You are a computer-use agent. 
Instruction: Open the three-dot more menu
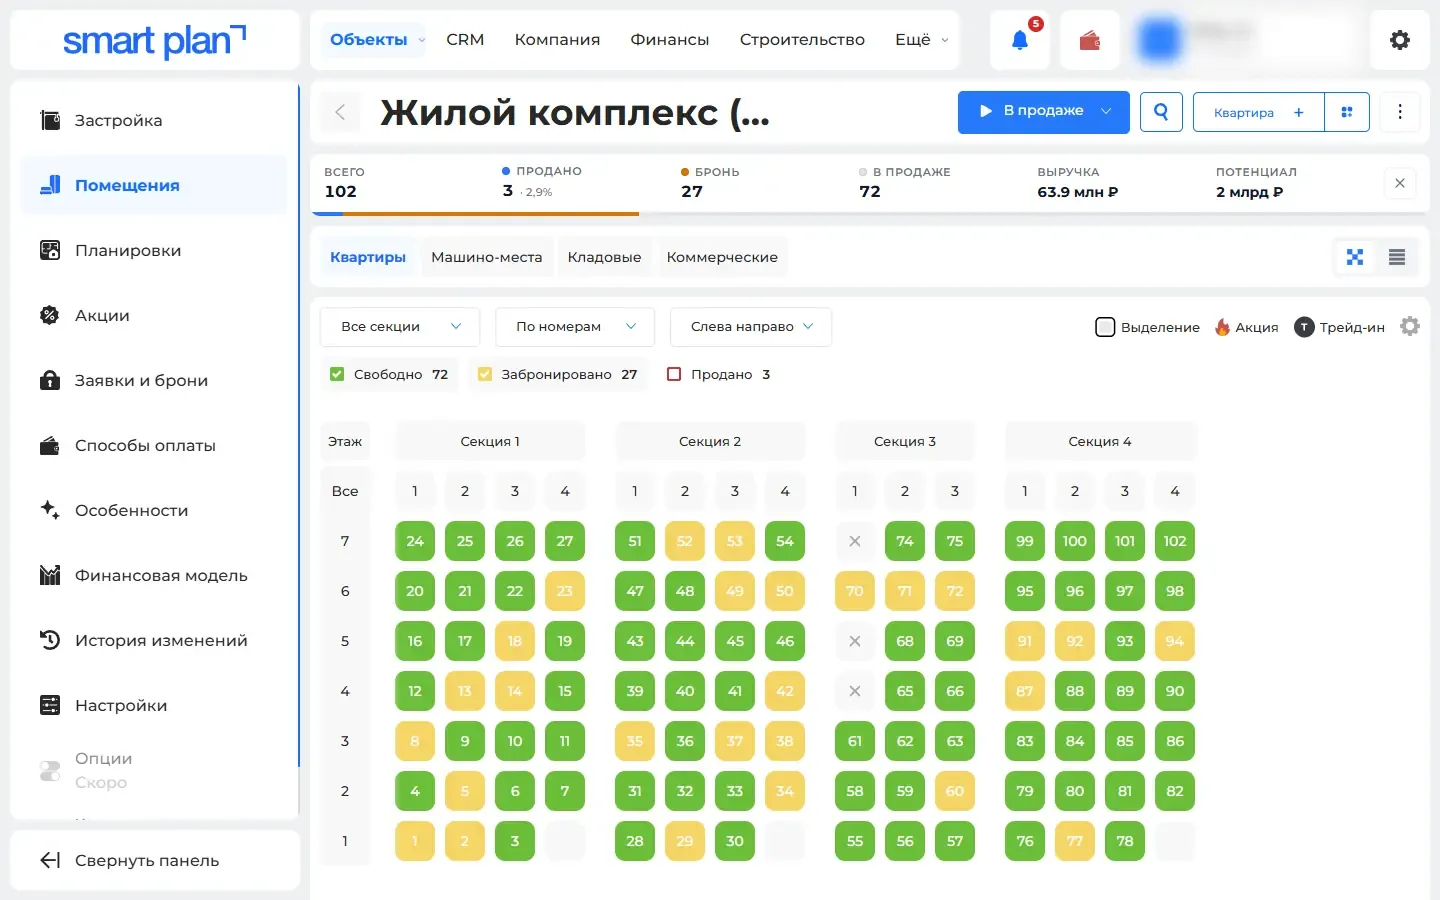click(x=1400, y=112)
